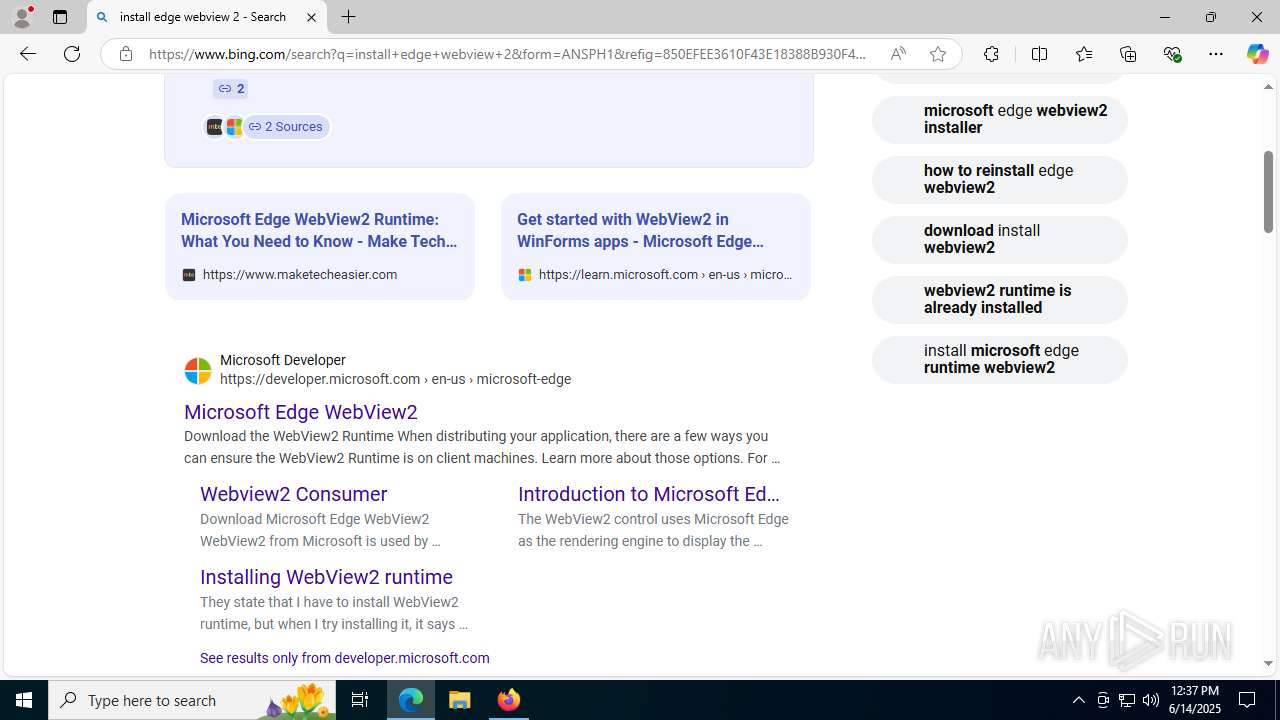The height and width of the screenshot is (720, 1280).
Task: Open Browser essentials heart icon
Action: 1172,54
